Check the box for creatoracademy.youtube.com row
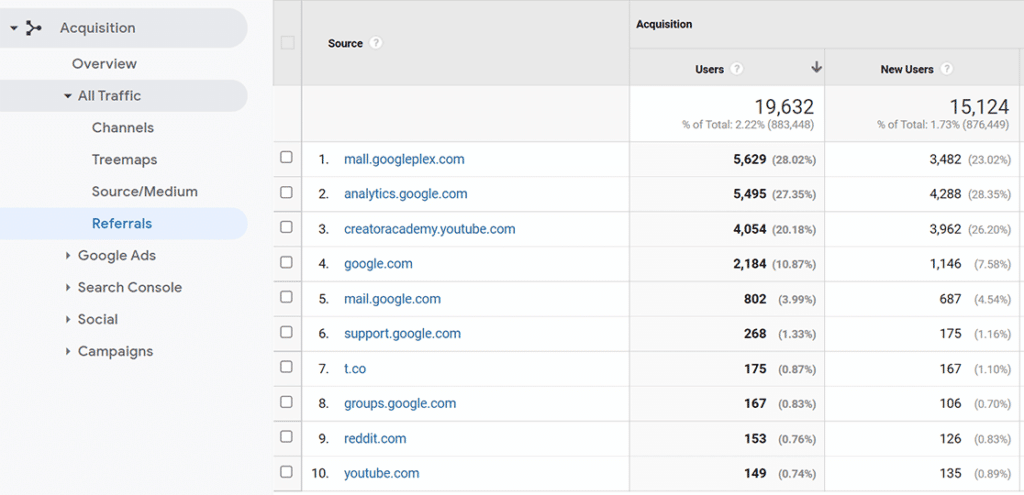The height and width of the screenshot is (495, 1024). click(x=286, y=227)
